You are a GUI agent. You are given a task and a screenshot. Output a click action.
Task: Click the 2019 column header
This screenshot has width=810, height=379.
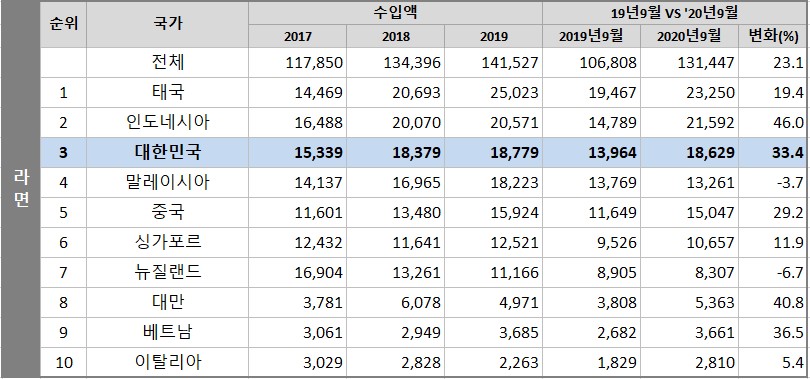coord(493,37)
